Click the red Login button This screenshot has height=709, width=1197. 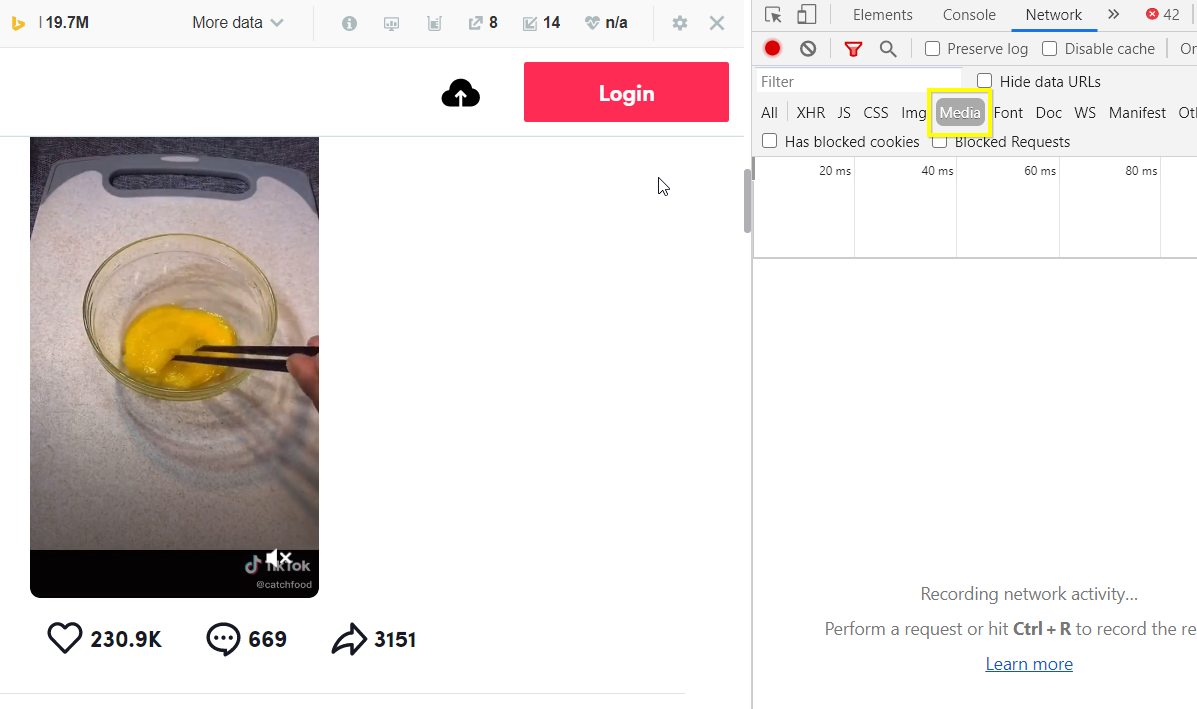click(626, 92)
